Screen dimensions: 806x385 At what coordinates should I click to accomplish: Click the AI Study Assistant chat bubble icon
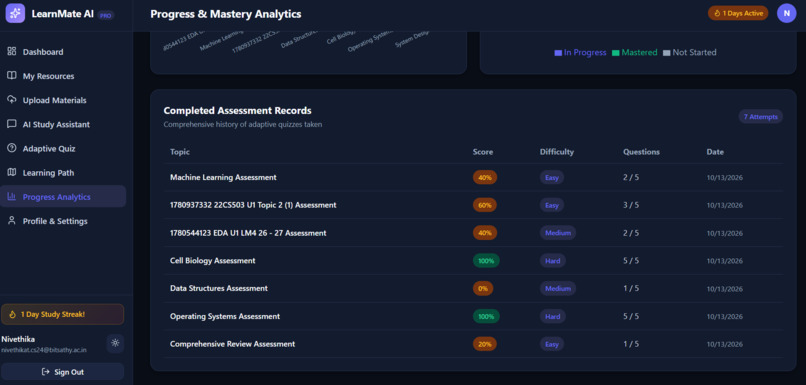click(11, 124)
